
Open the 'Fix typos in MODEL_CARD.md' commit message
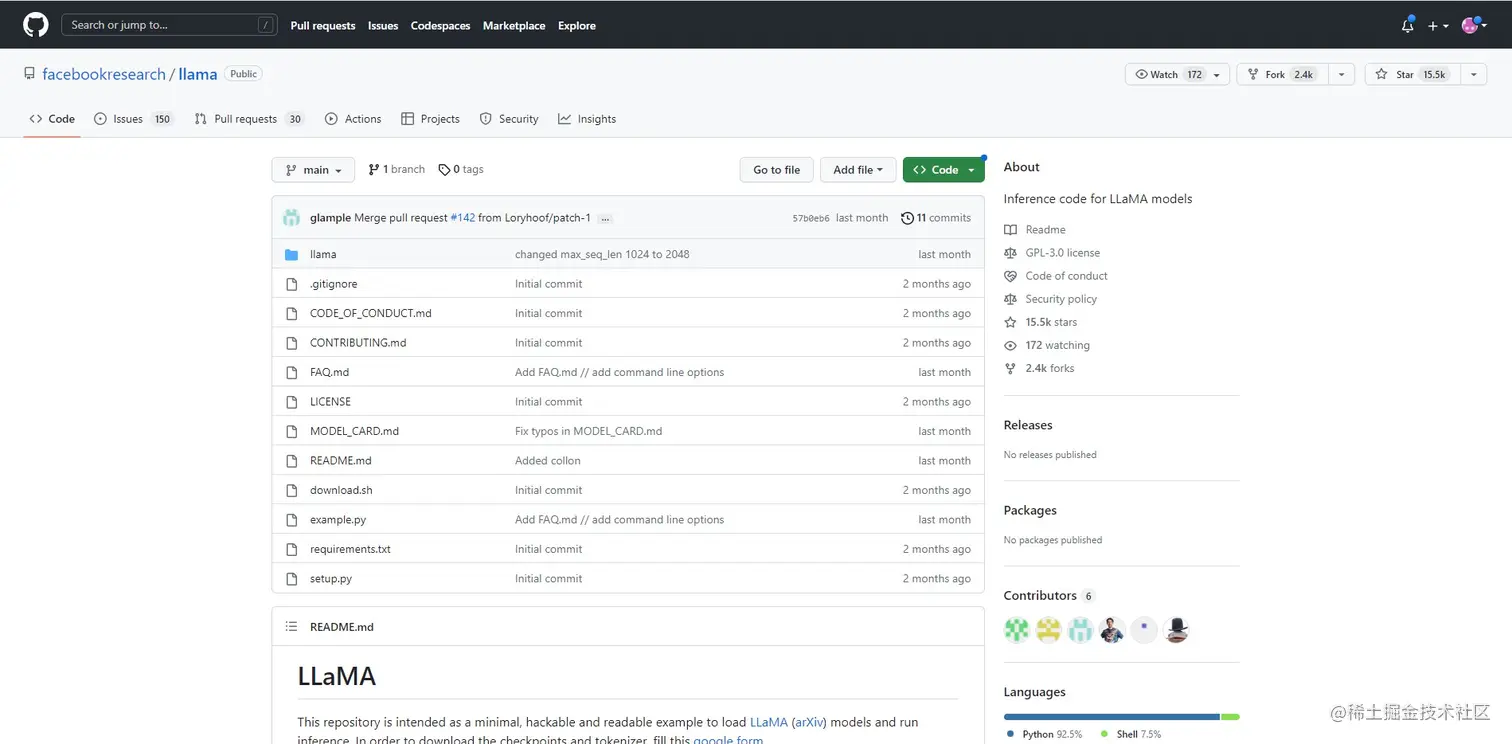[x=588, y=431]
